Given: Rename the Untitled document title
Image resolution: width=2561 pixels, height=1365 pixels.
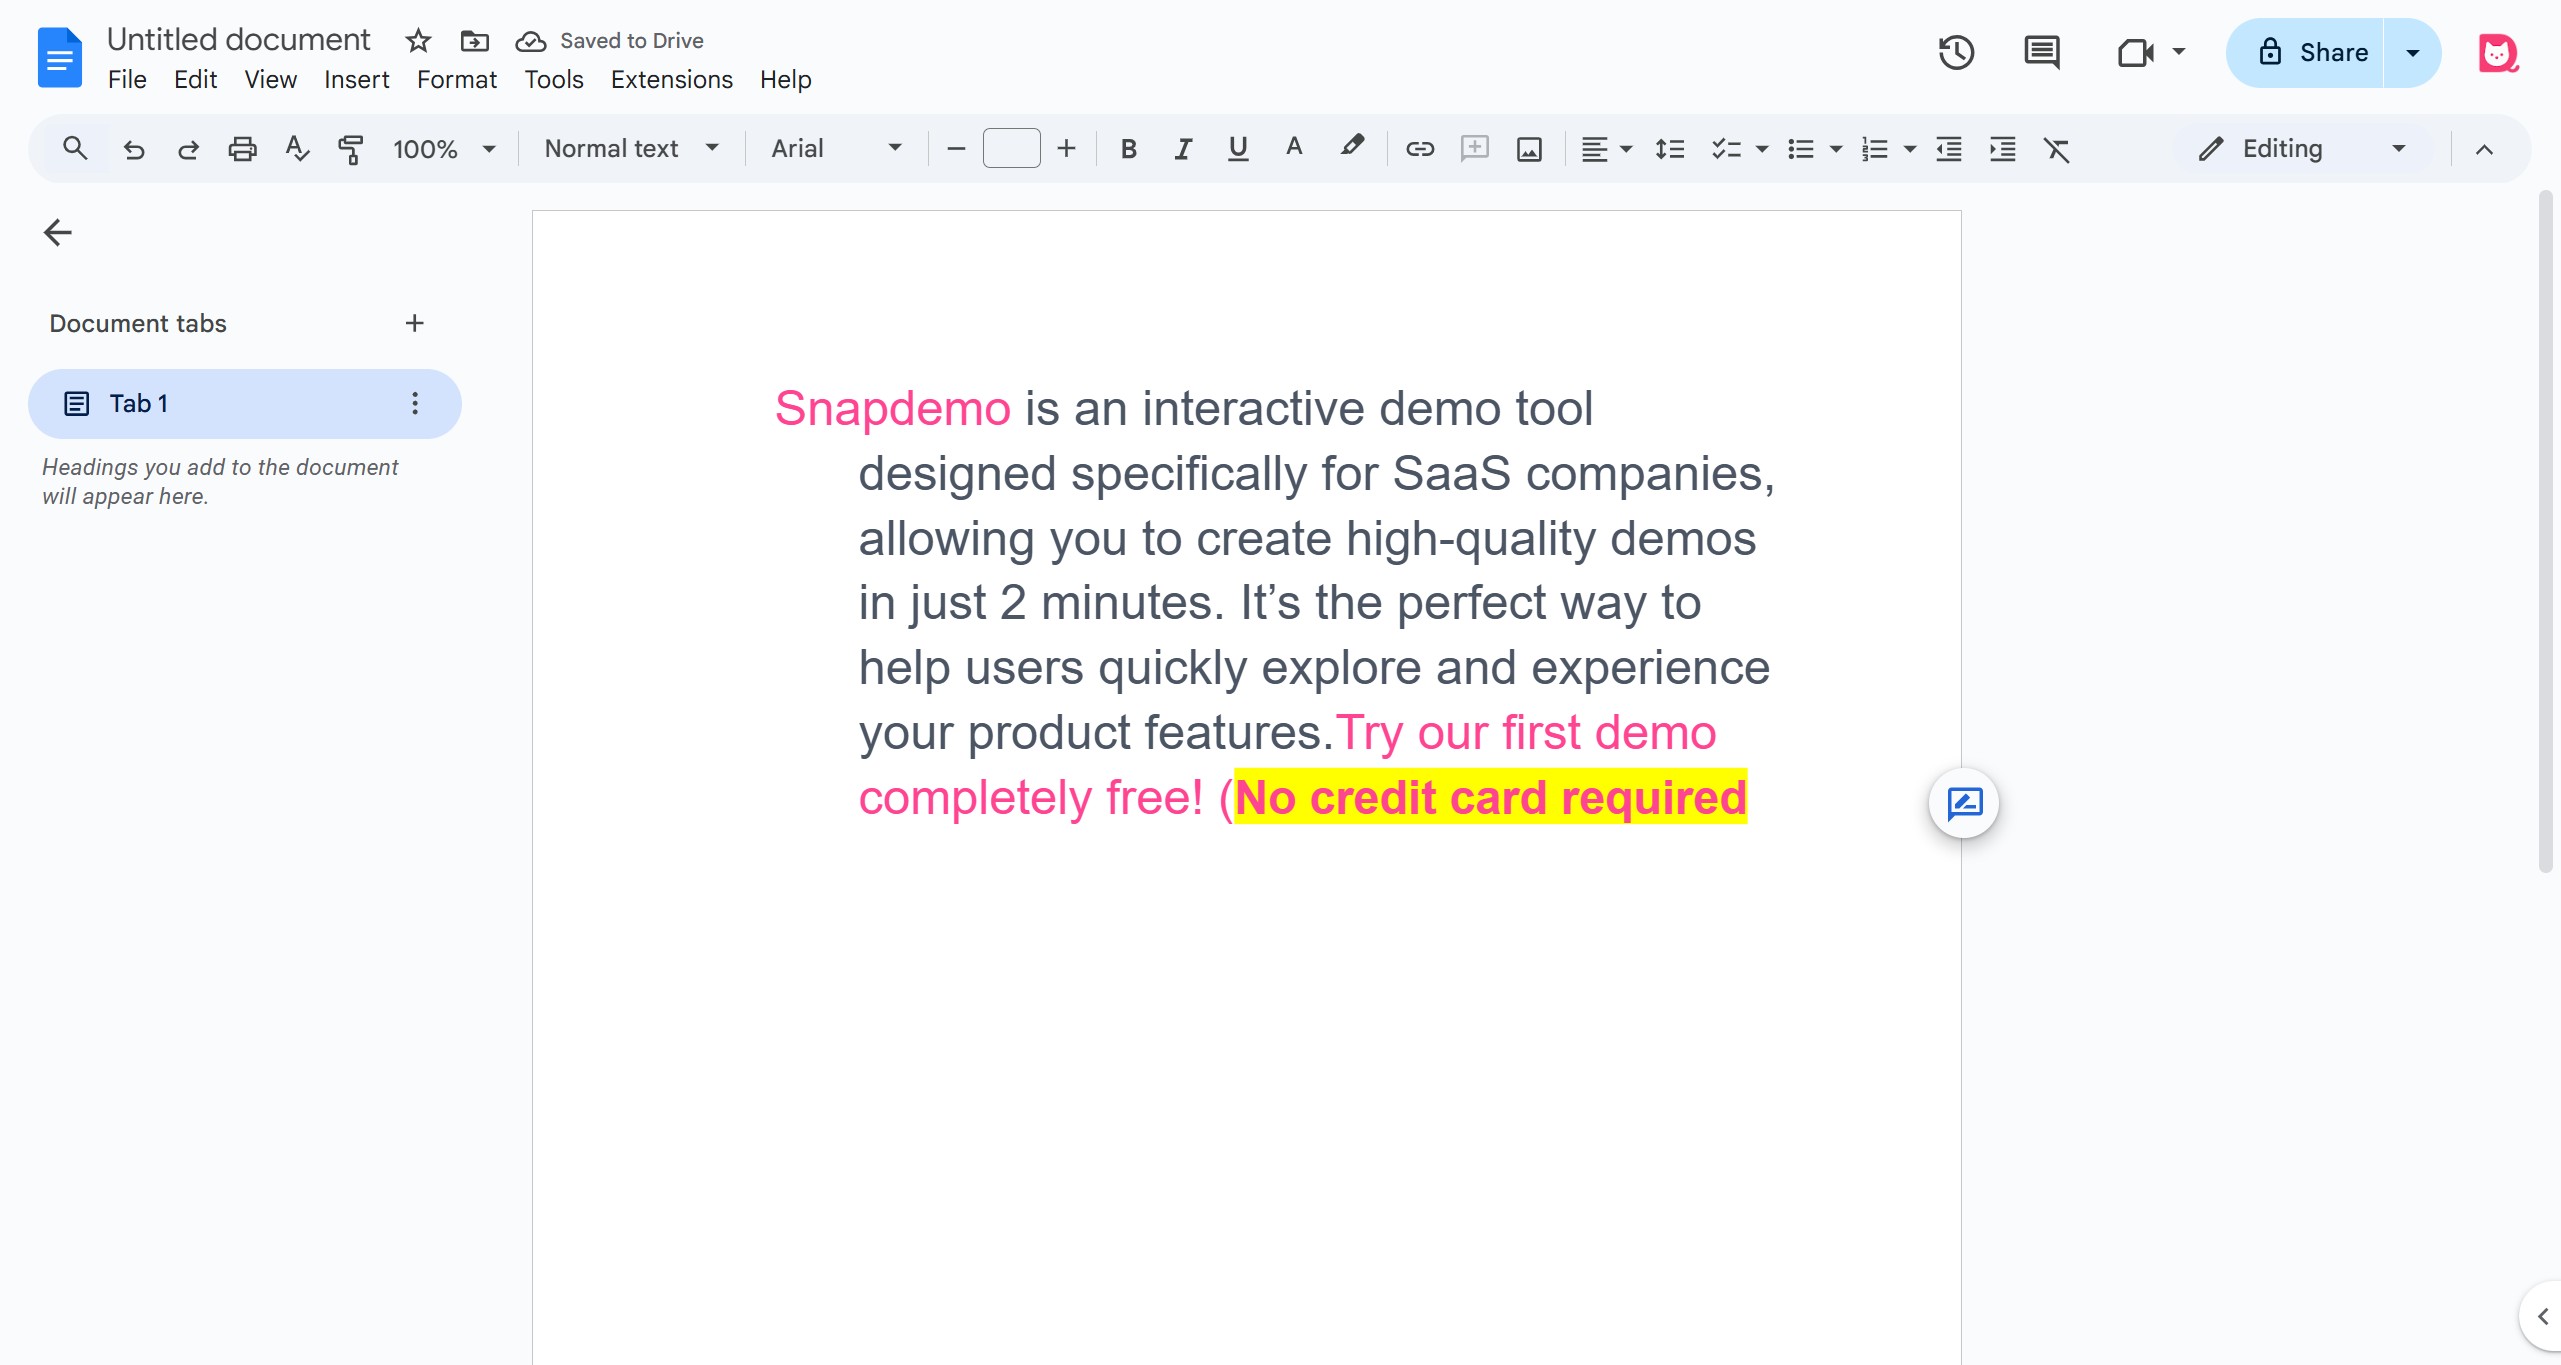Looking at the screenshot, I should (238, 39).
